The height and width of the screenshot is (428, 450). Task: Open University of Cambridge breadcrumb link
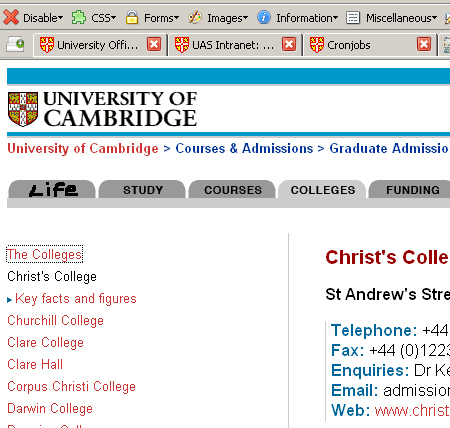pyautogui.click(x=83, y=148)
